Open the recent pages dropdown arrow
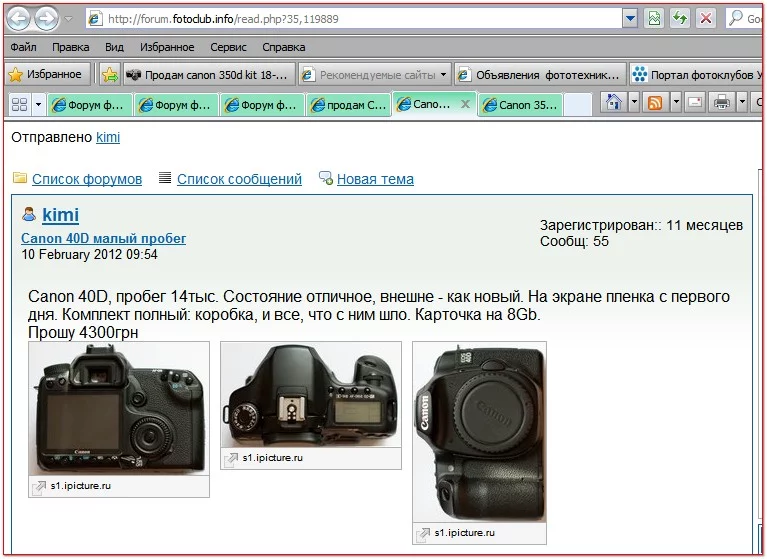The image size is (767, 559). (x=68, y=19)
